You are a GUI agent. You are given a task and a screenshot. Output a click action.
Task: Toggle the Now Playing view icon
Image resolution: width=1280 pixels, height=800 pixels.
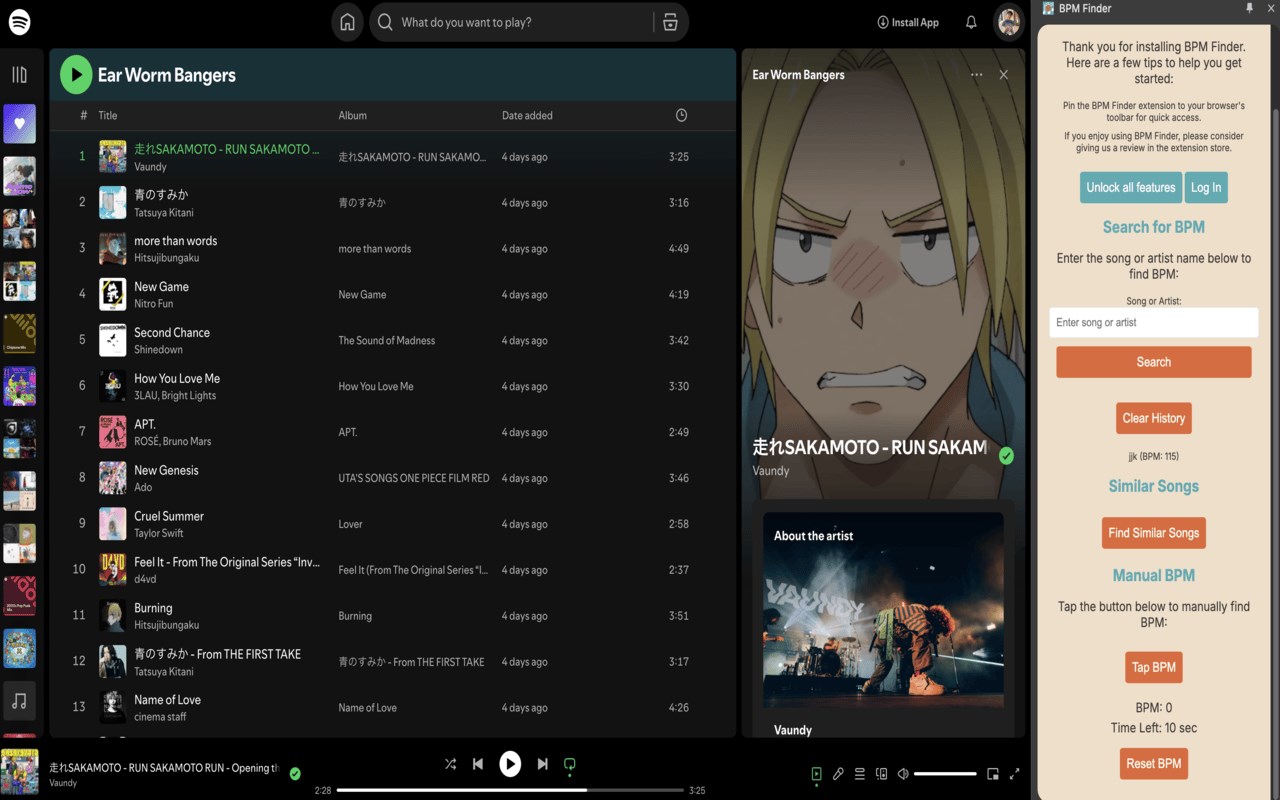click(817, 773)
